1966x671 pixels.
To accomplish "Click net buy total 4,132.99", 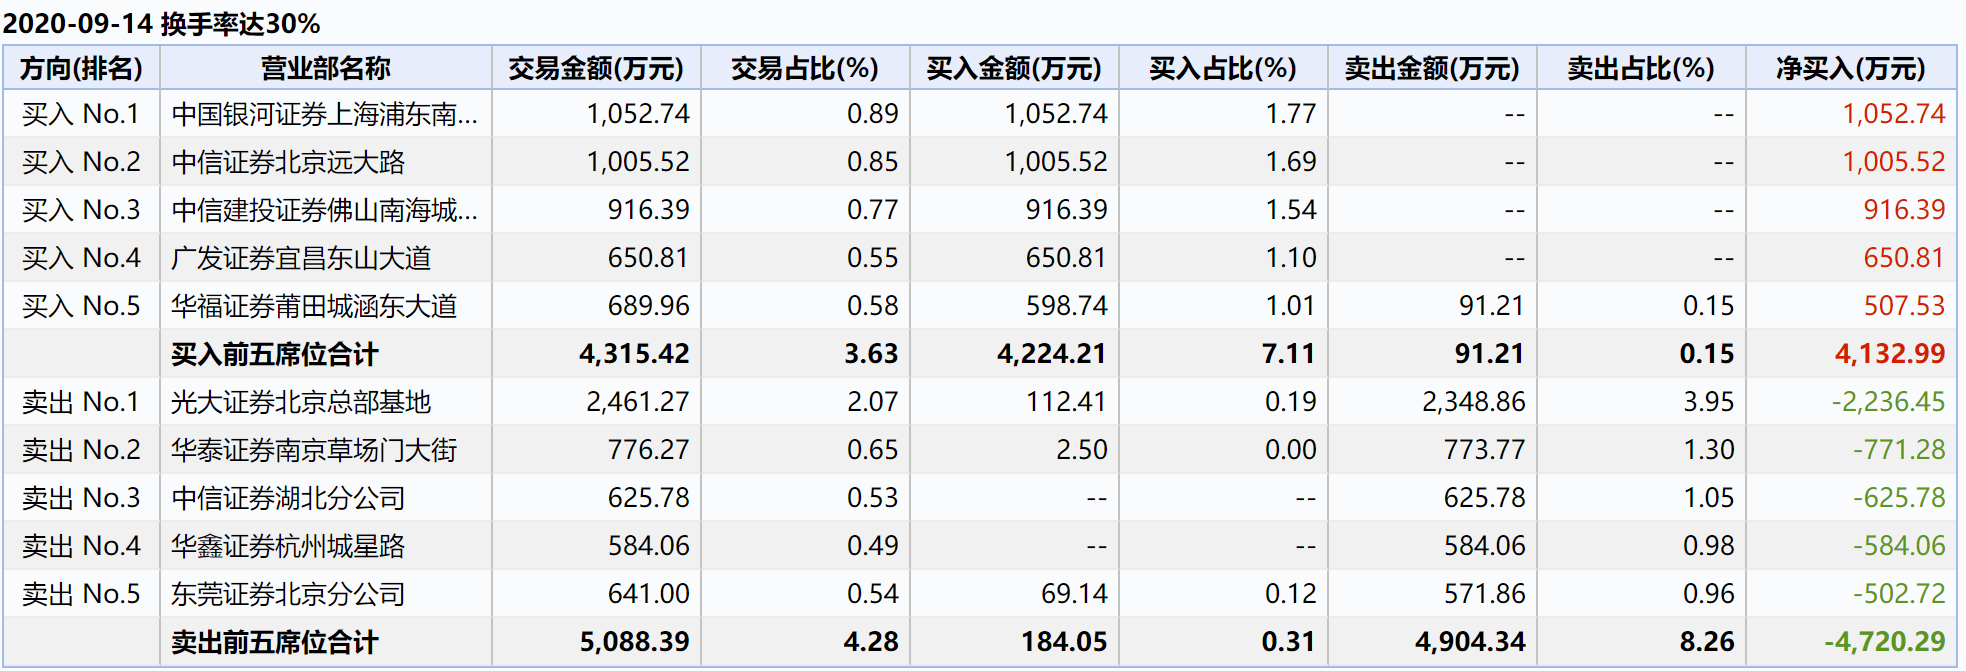I will 1890,354.
